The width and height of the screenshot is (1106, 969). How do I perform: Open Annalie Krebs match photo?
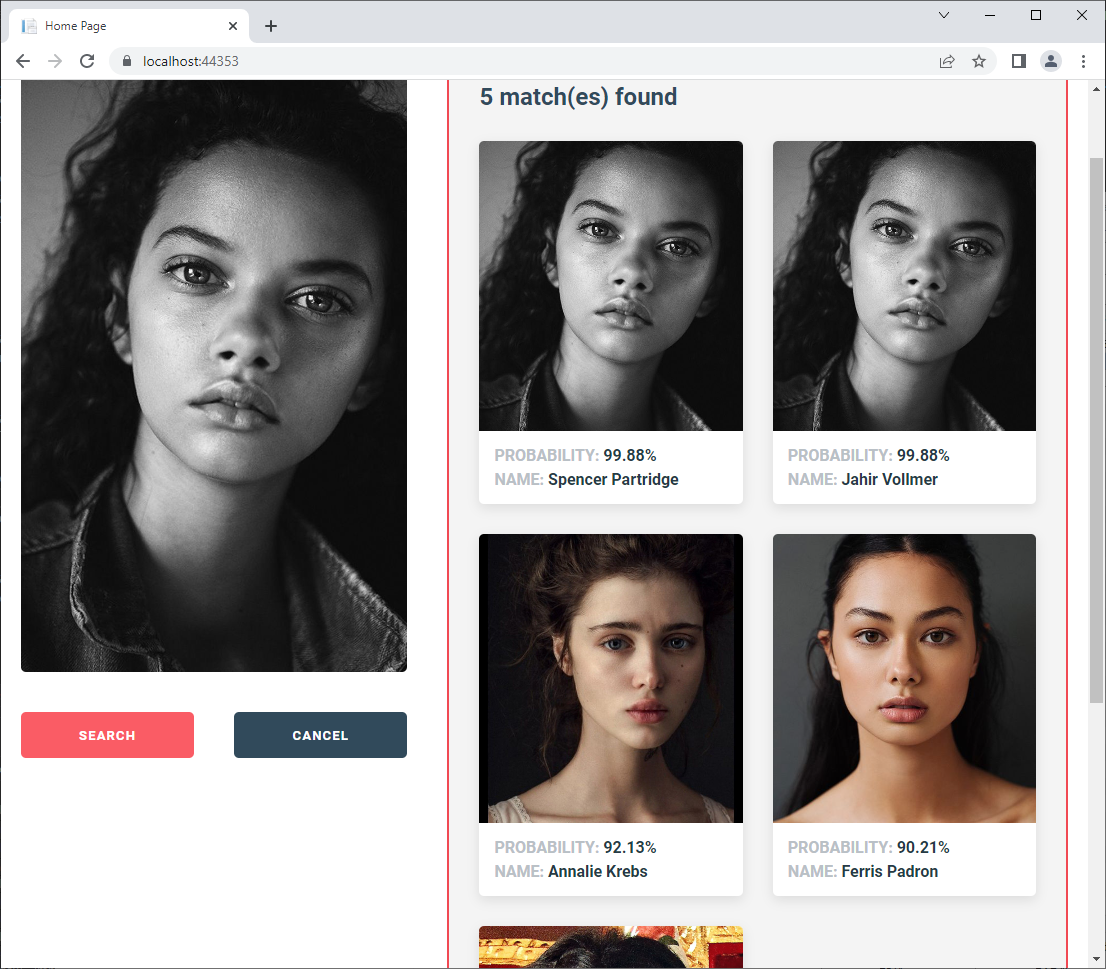pos(611,678)
